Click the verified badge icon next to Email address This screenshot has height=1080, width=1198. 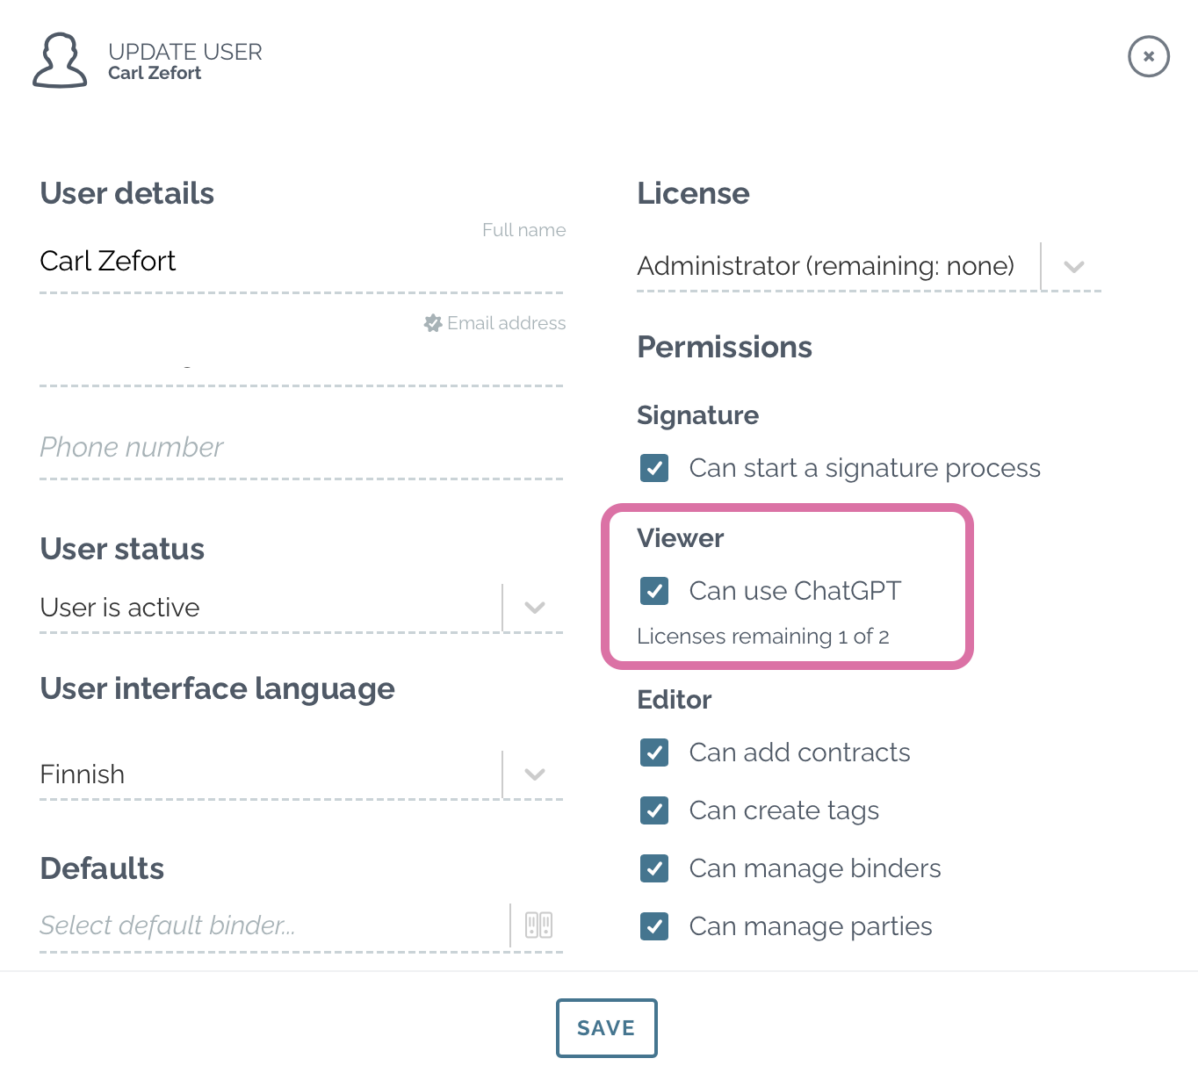pyautogui.click(x=432, y=322)
